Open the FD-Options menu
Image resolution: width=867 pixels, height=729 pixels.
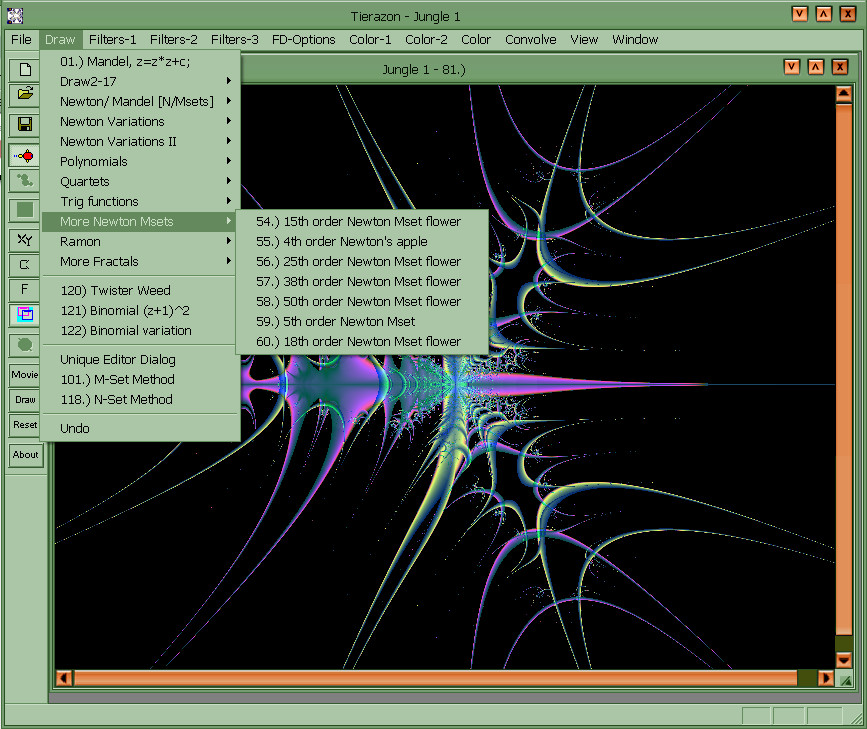304,40
